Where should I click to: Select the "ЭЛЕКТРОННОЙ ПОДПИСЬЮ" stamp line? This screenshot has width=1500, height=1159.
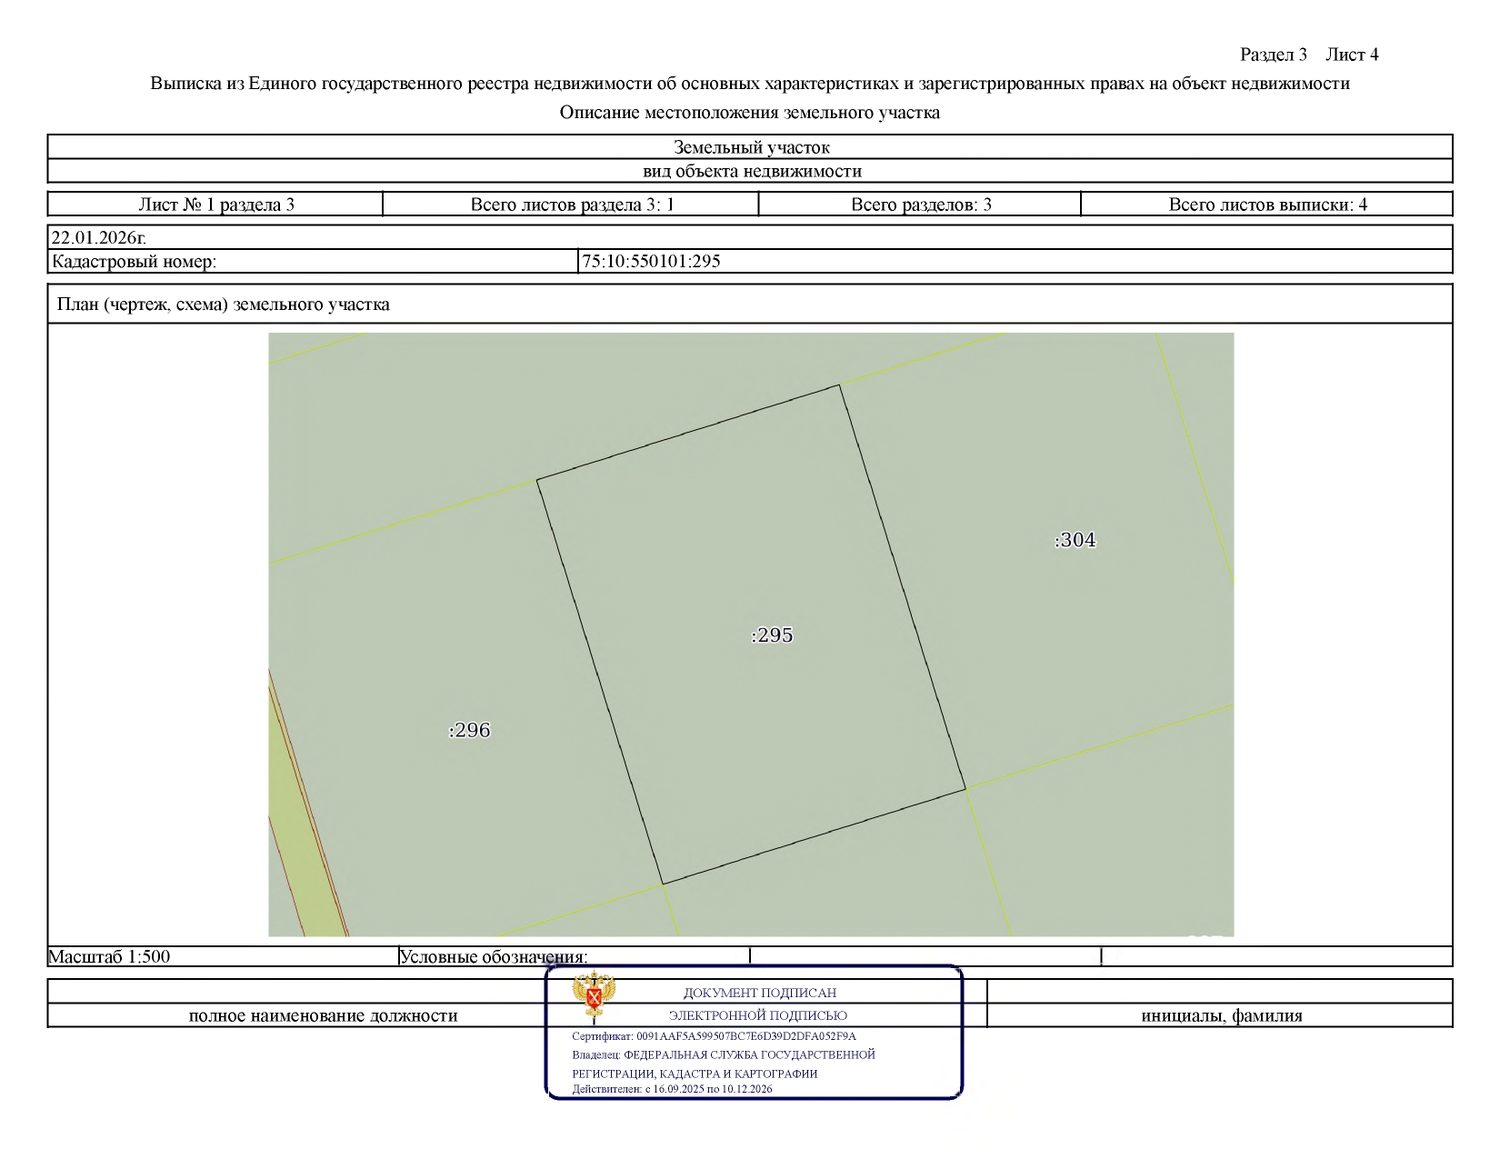pyautogui.click(x=758, y=1016)
